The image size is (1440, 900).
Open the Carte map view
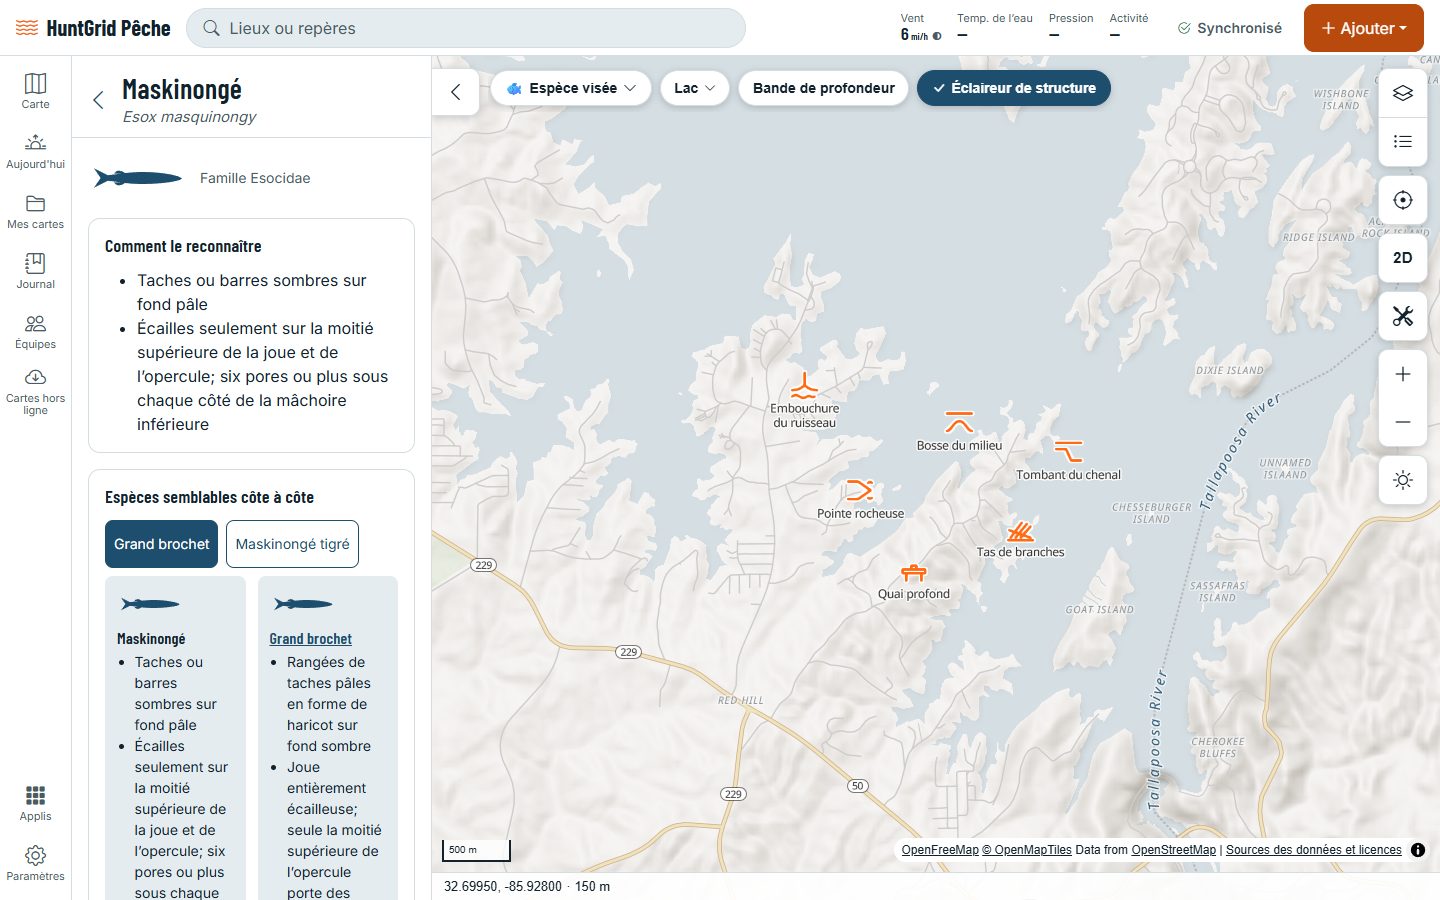pyautogui.click(x=35, y=90)
